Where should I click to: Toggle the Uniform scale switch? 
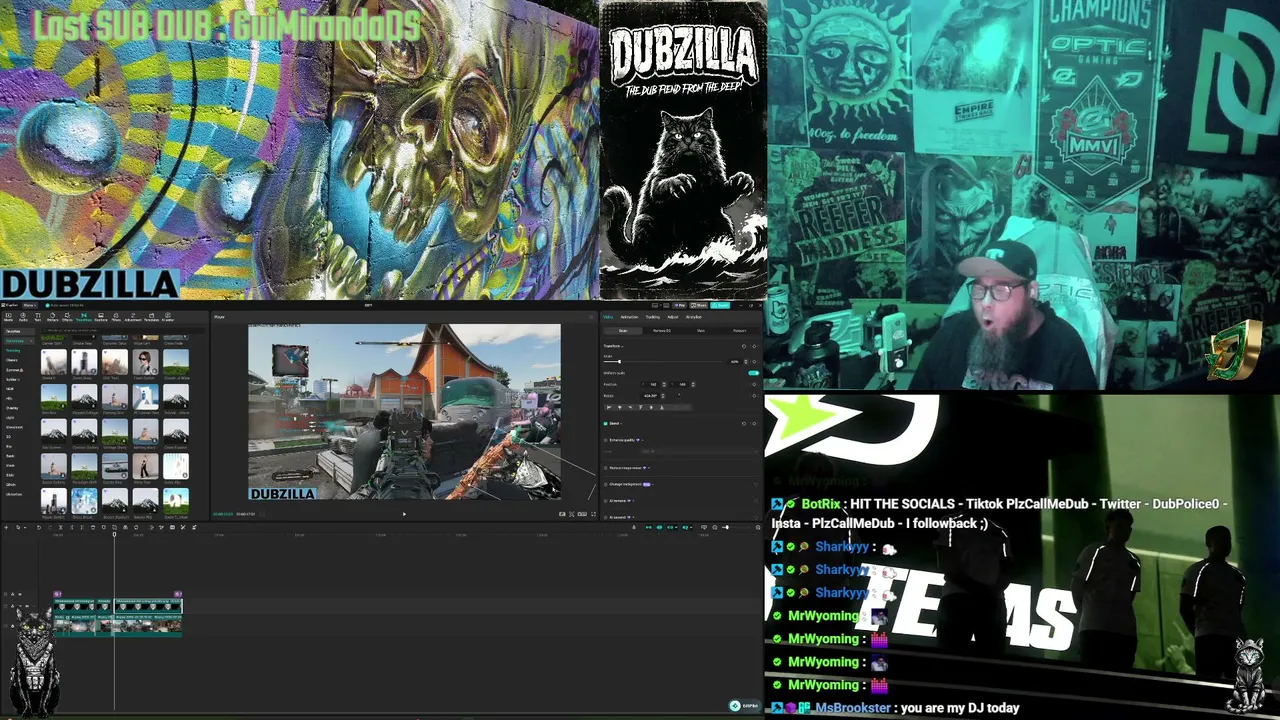(753, 373)
